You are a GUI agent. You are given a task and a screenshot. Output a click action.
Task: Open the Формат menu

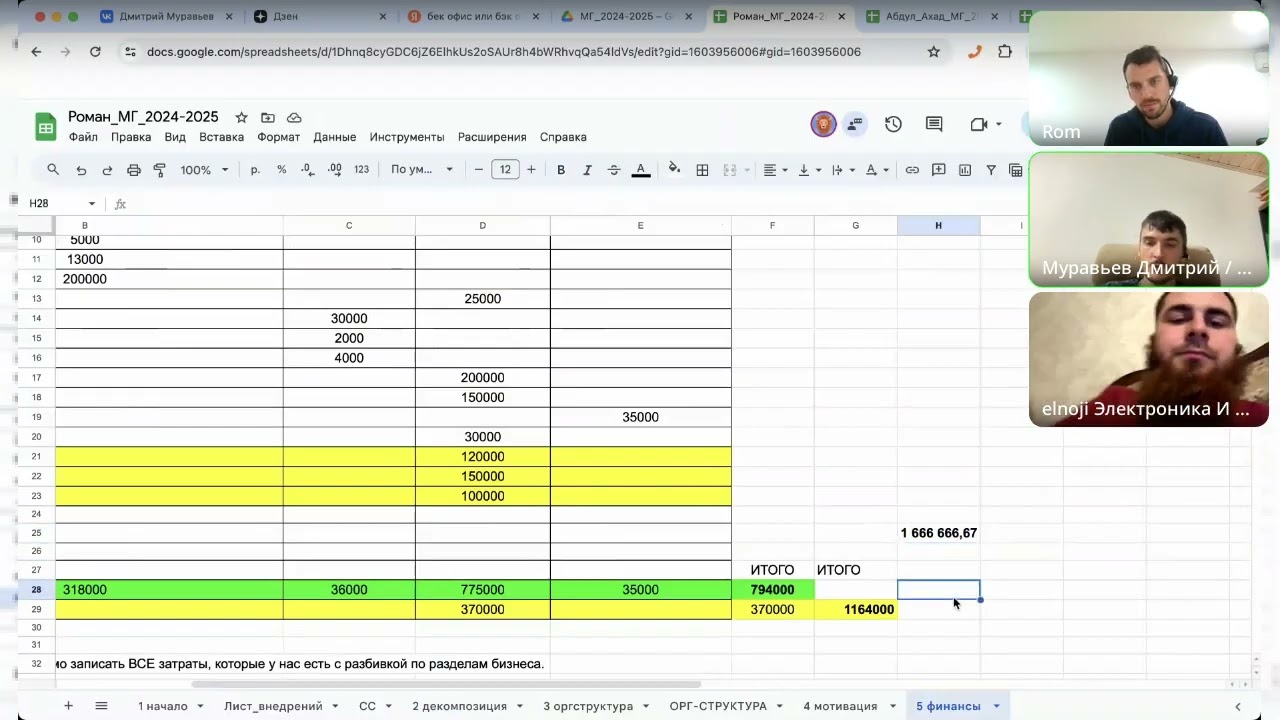[x=279, y=137]
